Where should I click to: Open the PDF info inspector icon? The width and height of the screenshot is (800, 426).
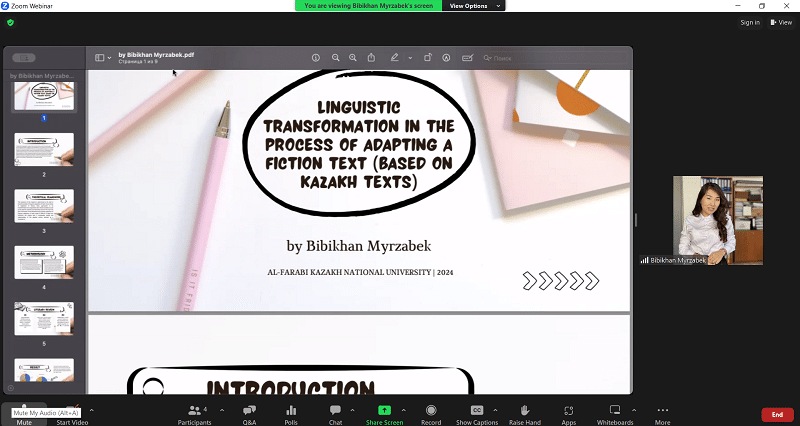(316, 58)
